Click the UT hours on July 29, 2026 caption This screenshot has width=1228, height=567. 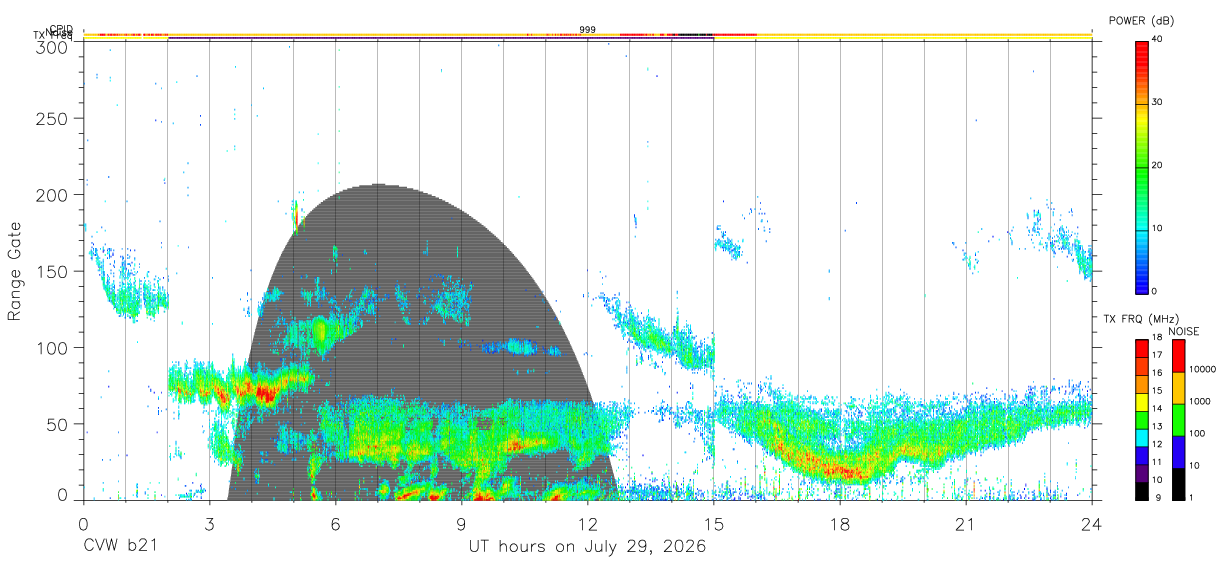pyautogui.click(x=588, y=547)
